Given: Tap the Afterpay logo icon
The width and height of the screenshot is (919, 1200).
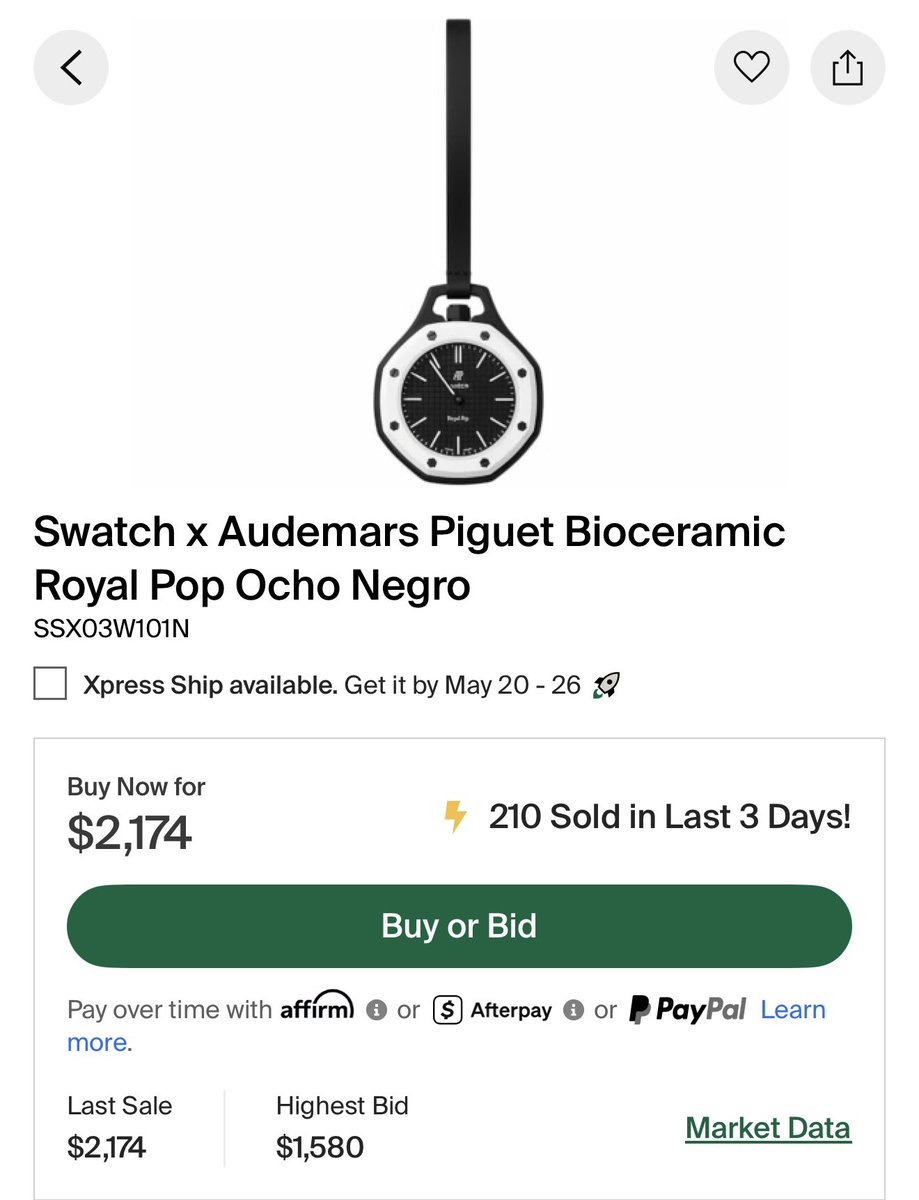Looking at the screenshot, I should point(447,1010).
